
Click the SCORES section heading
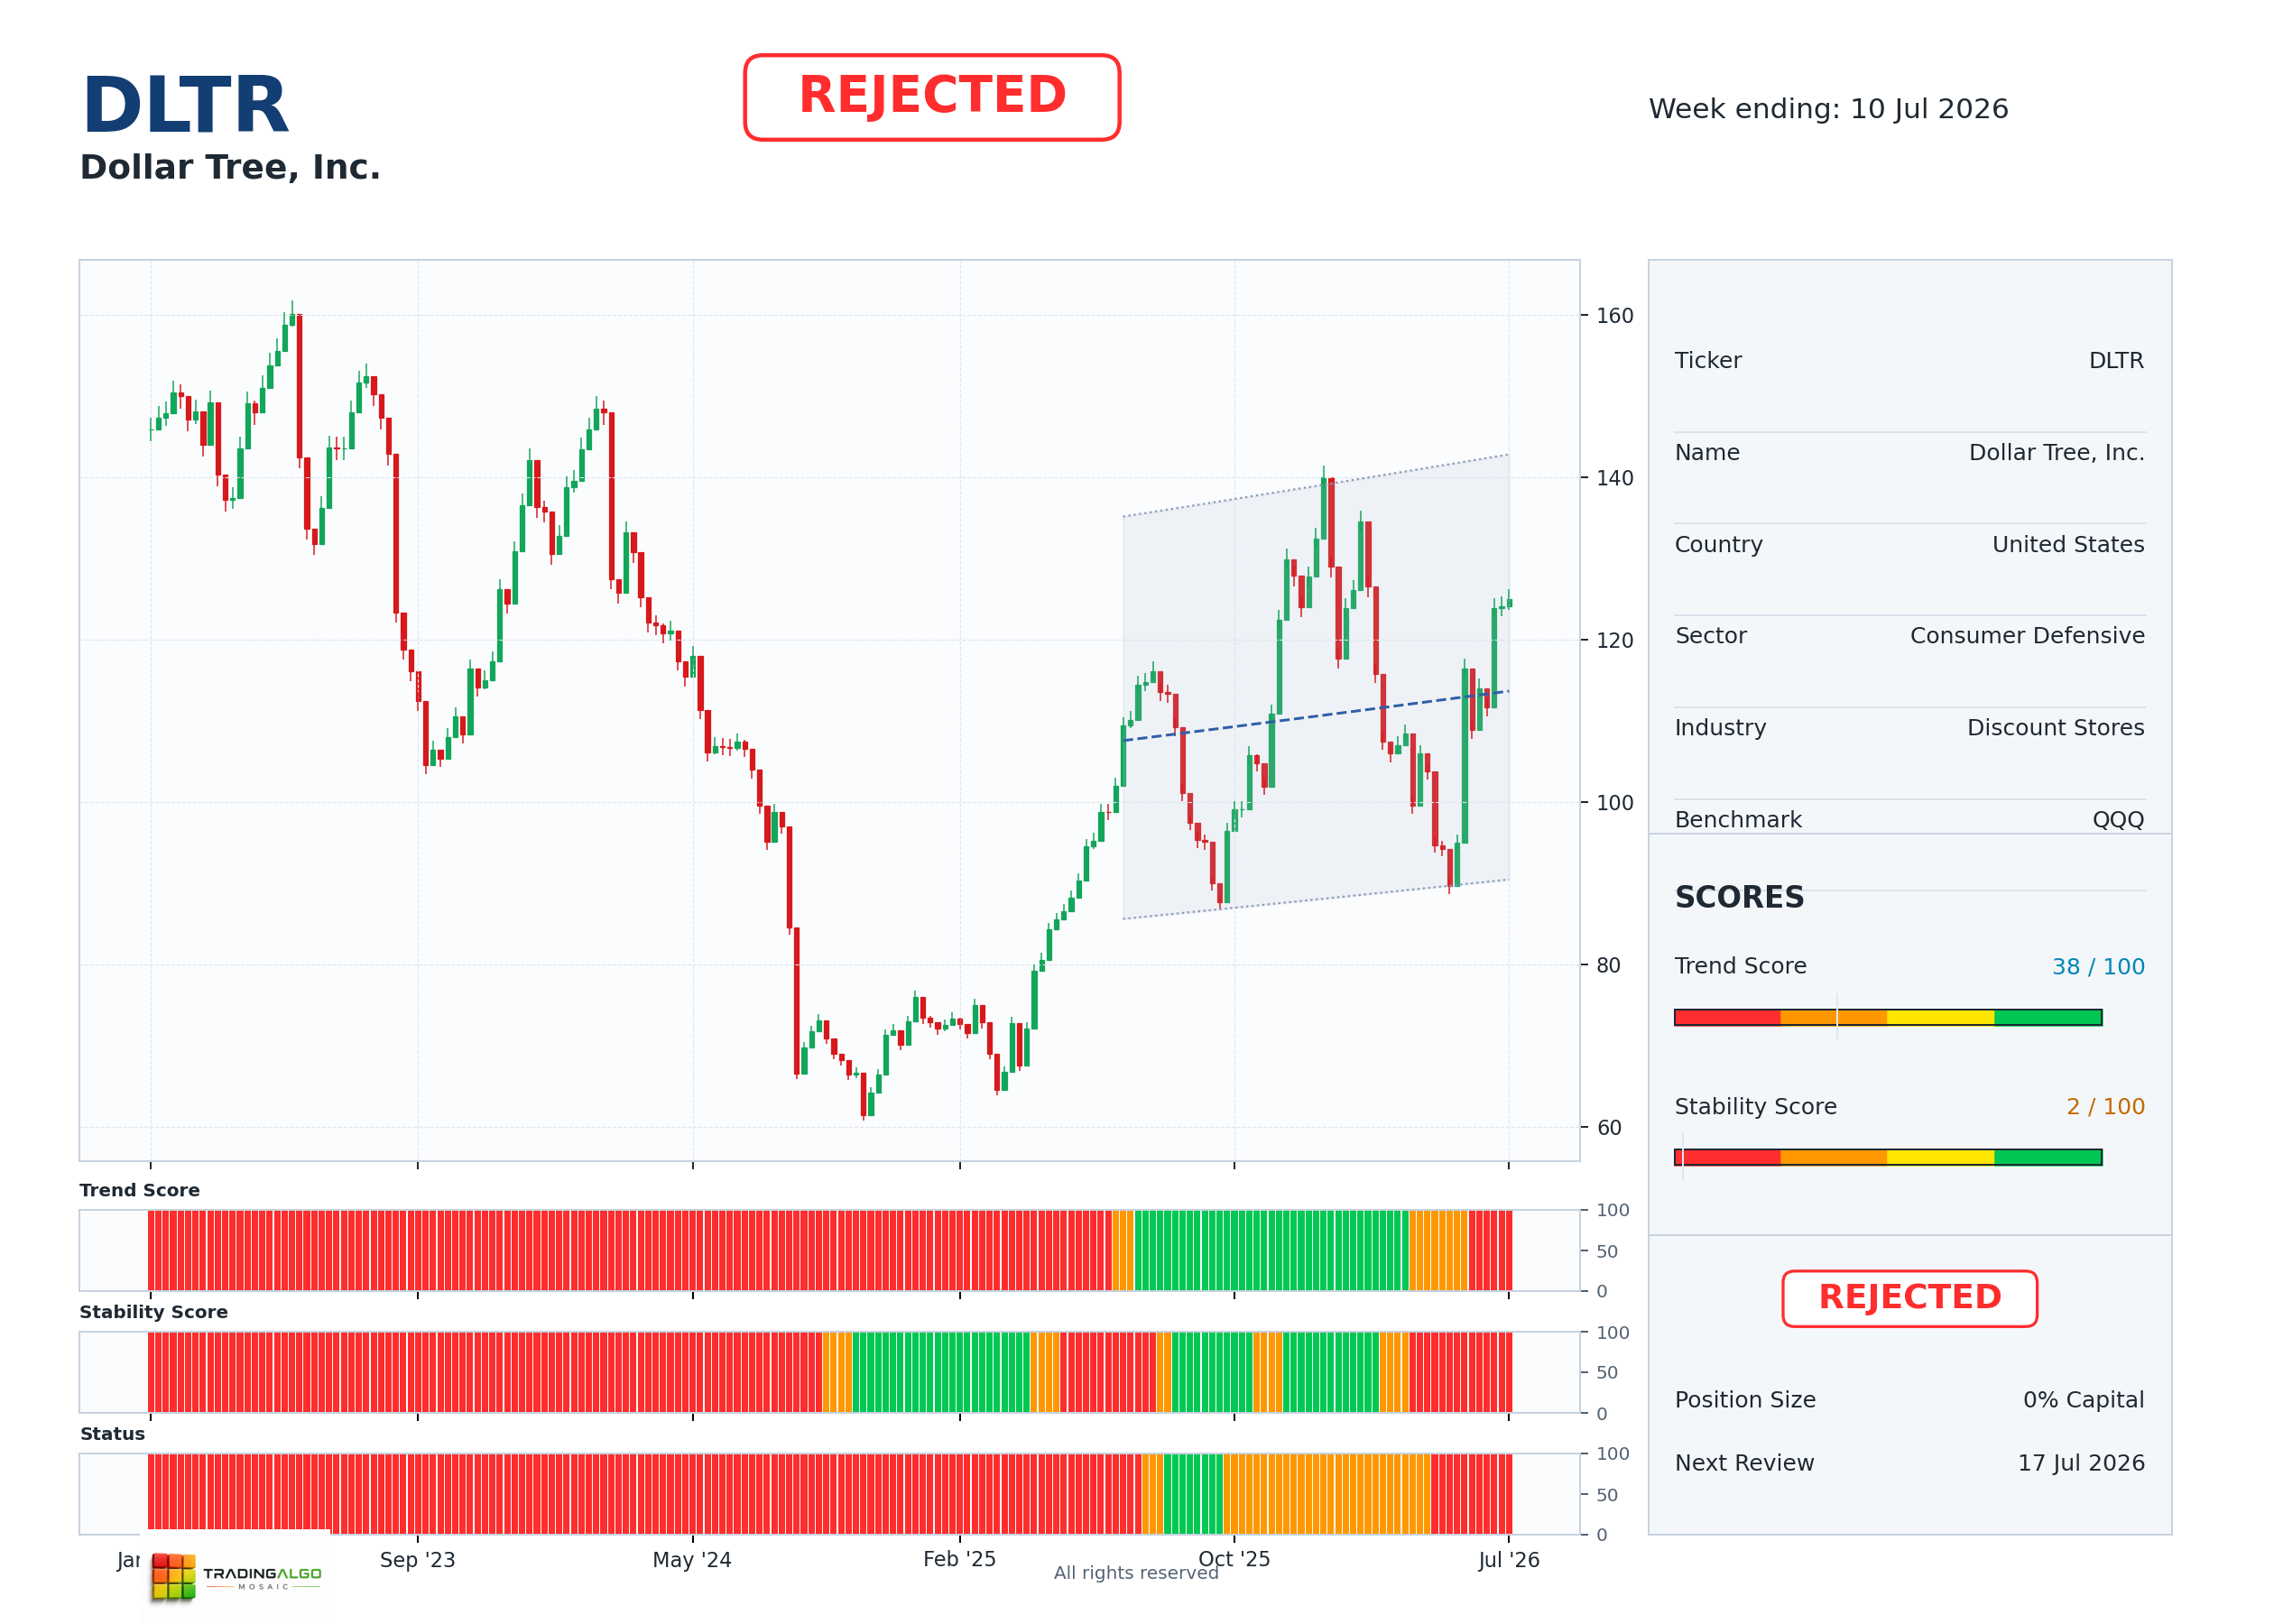[1739, 897]
